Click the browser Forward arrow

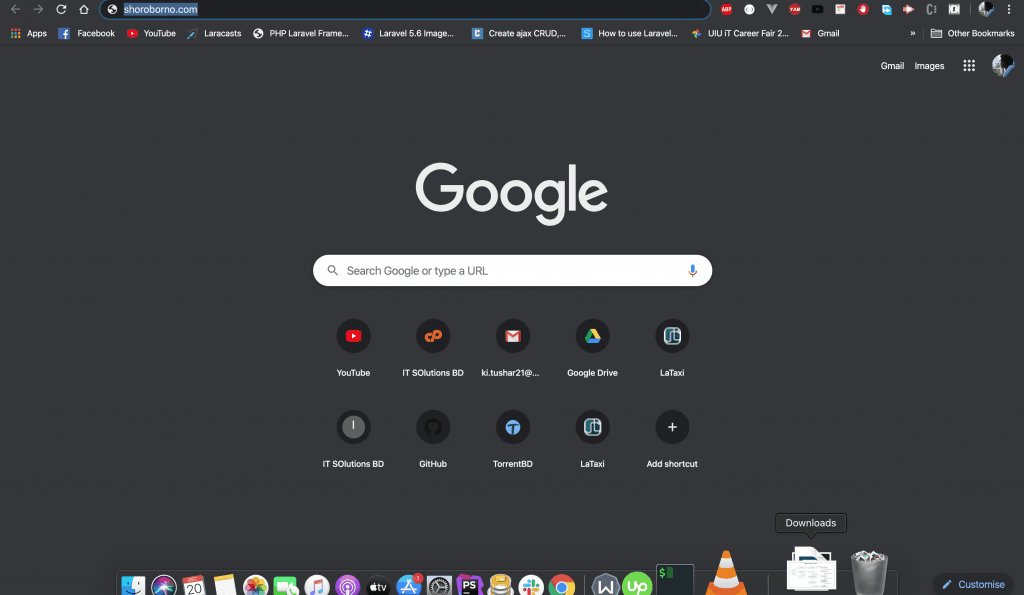(39, 9)
